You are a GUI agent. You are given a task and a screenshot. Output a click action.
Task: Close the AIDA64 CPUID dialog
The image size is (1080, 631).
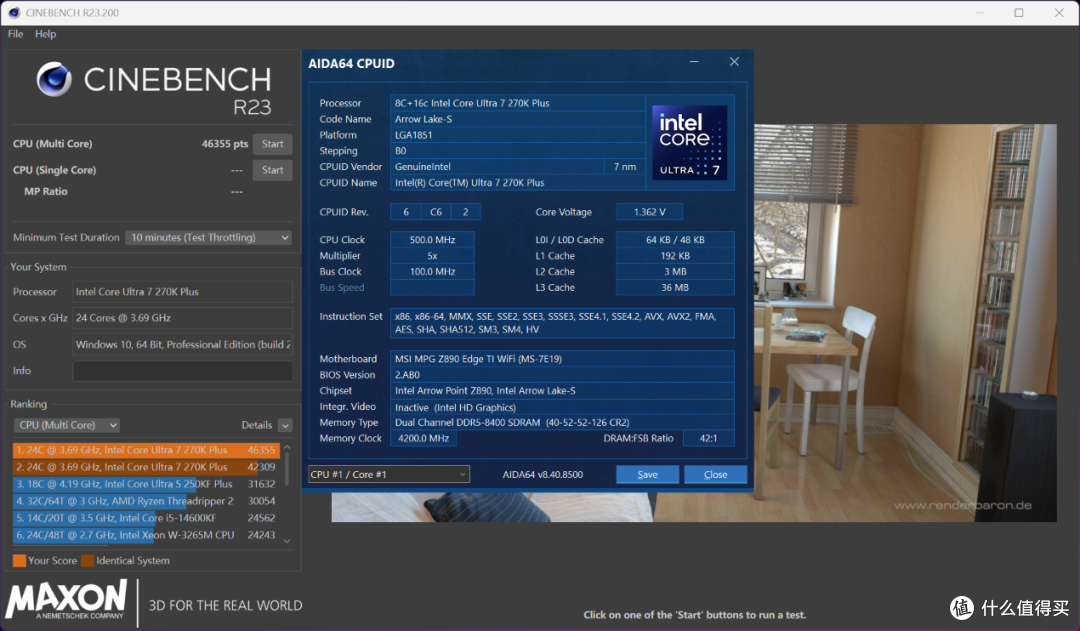[734, 62]
